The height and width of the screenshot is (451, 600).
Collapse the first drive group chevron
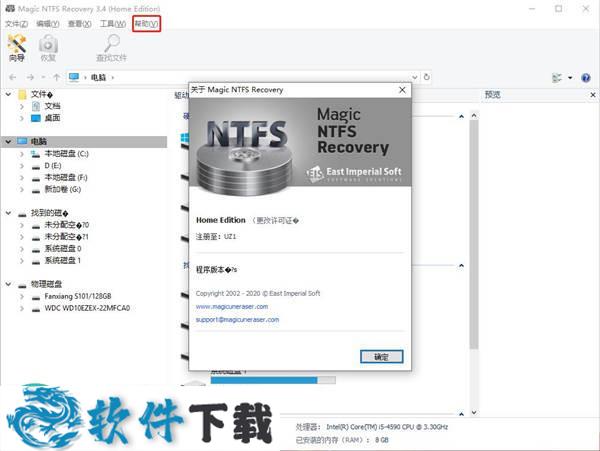pos(461,116)
